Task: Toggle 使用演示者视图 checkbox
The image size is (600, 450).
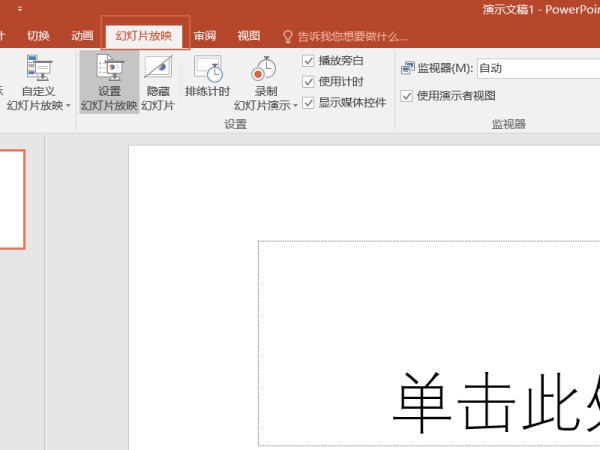Action: [x=407, y=96]
